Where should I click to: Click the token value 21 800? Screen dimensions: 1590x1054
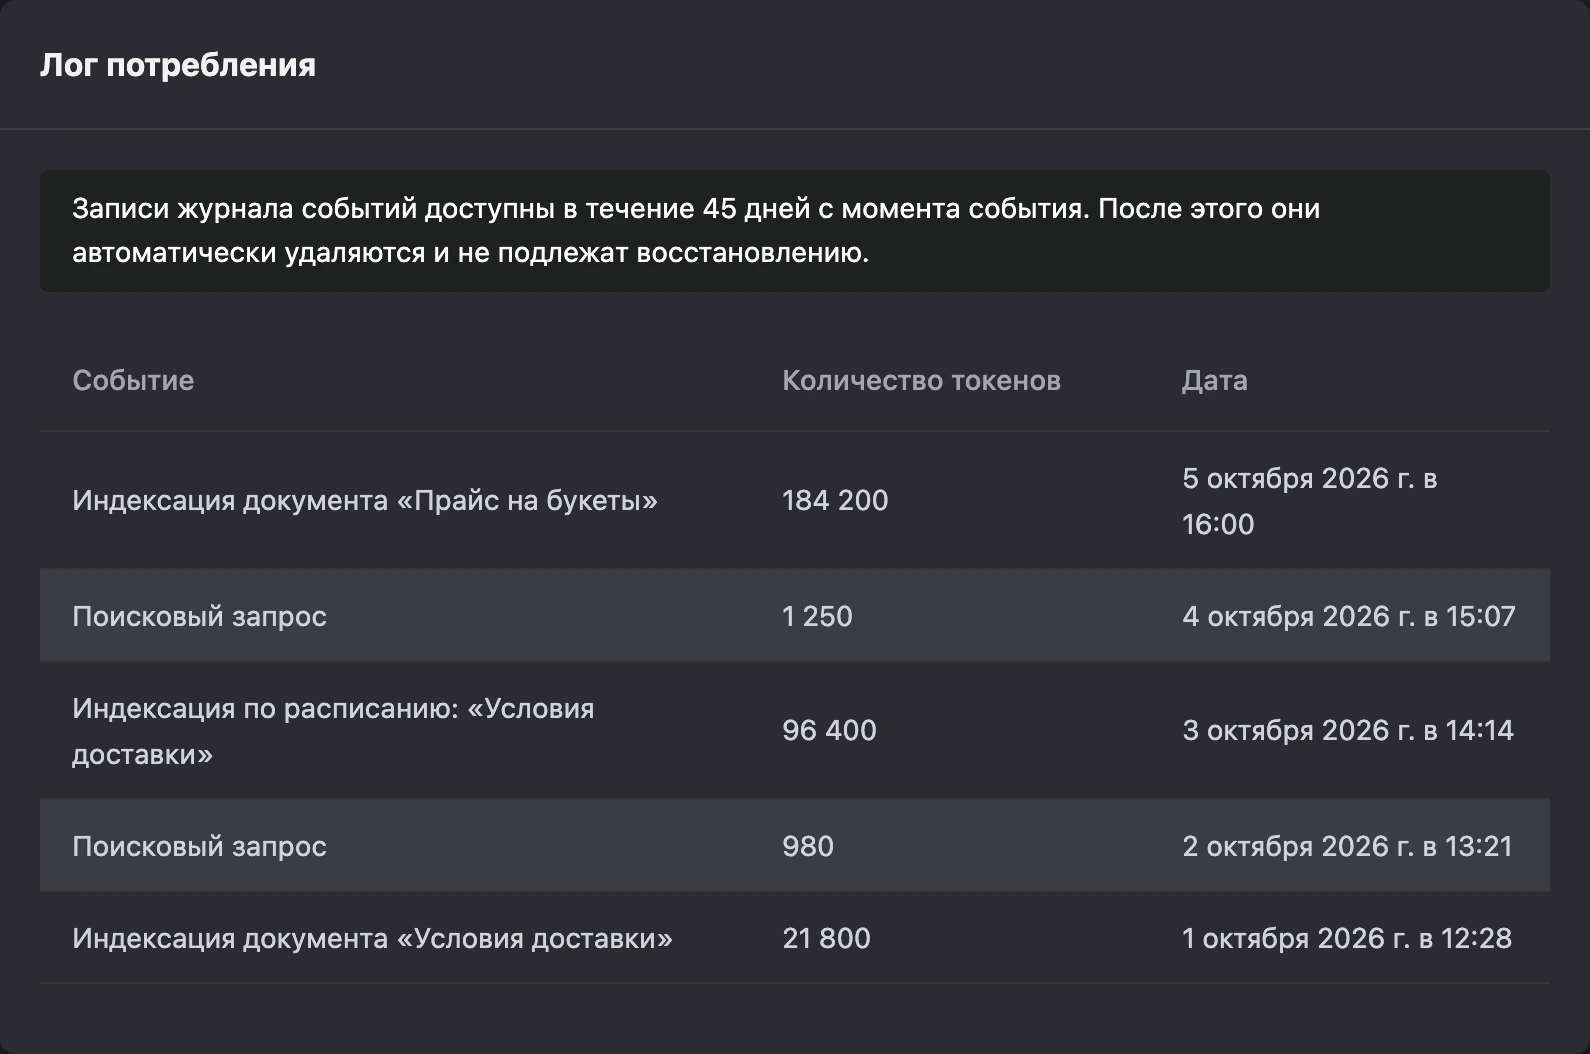click(x=826, y=938)
